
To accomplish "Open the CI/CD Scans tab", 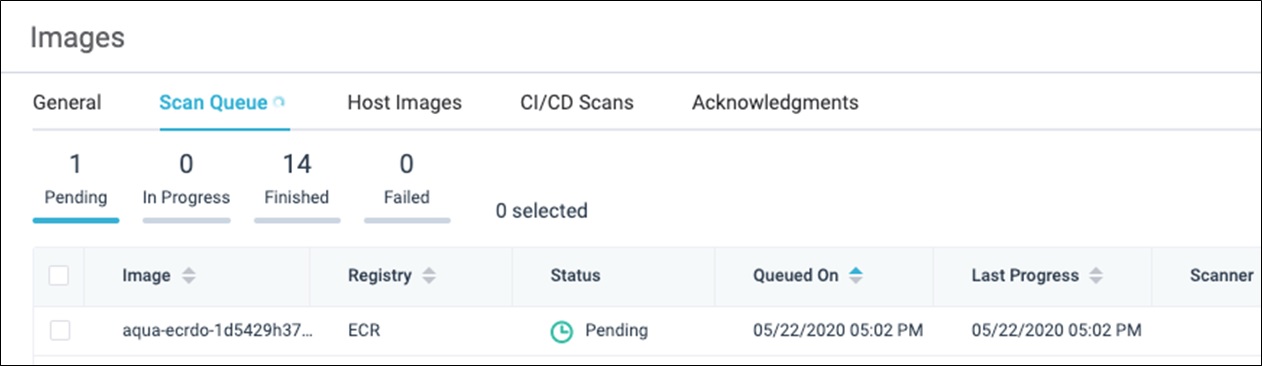I will point(576,102).
